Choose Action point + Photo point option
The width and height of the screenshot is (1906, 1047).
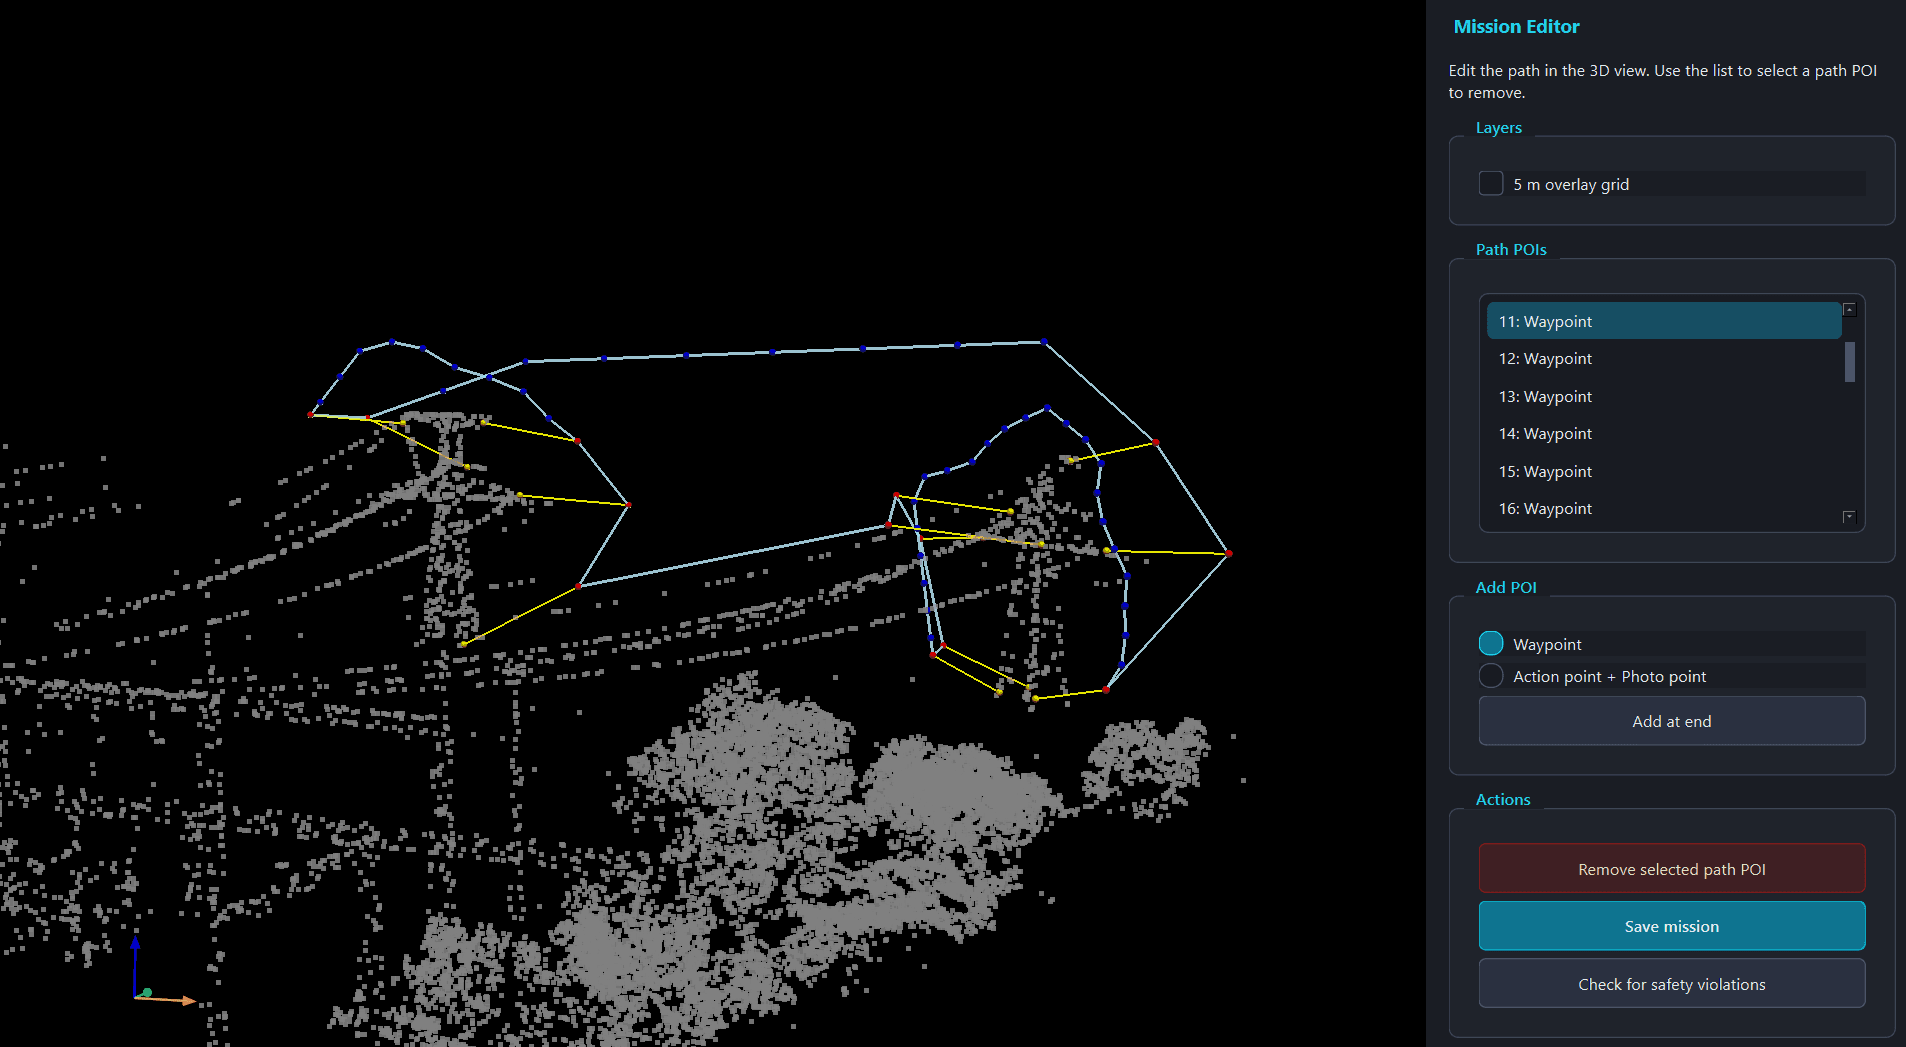(x=1490, y=675)
